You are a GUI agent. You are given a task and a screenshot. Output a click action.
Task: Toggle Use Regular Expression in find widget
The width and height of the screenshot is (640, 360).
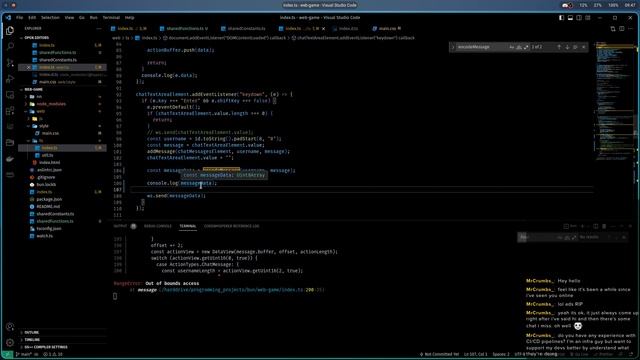pyautogui.click(x=526, y=47)
